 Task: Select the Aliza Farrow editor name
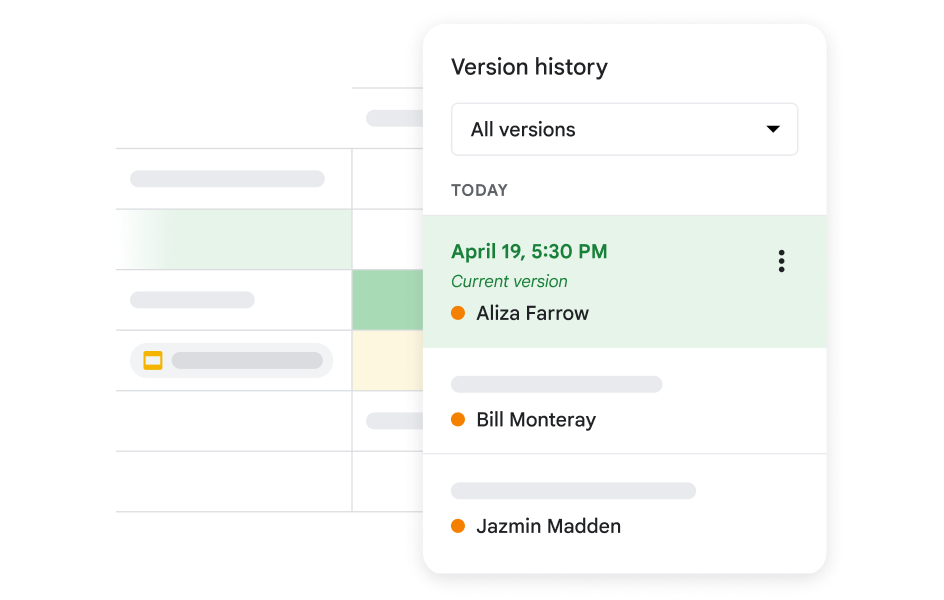532,313
